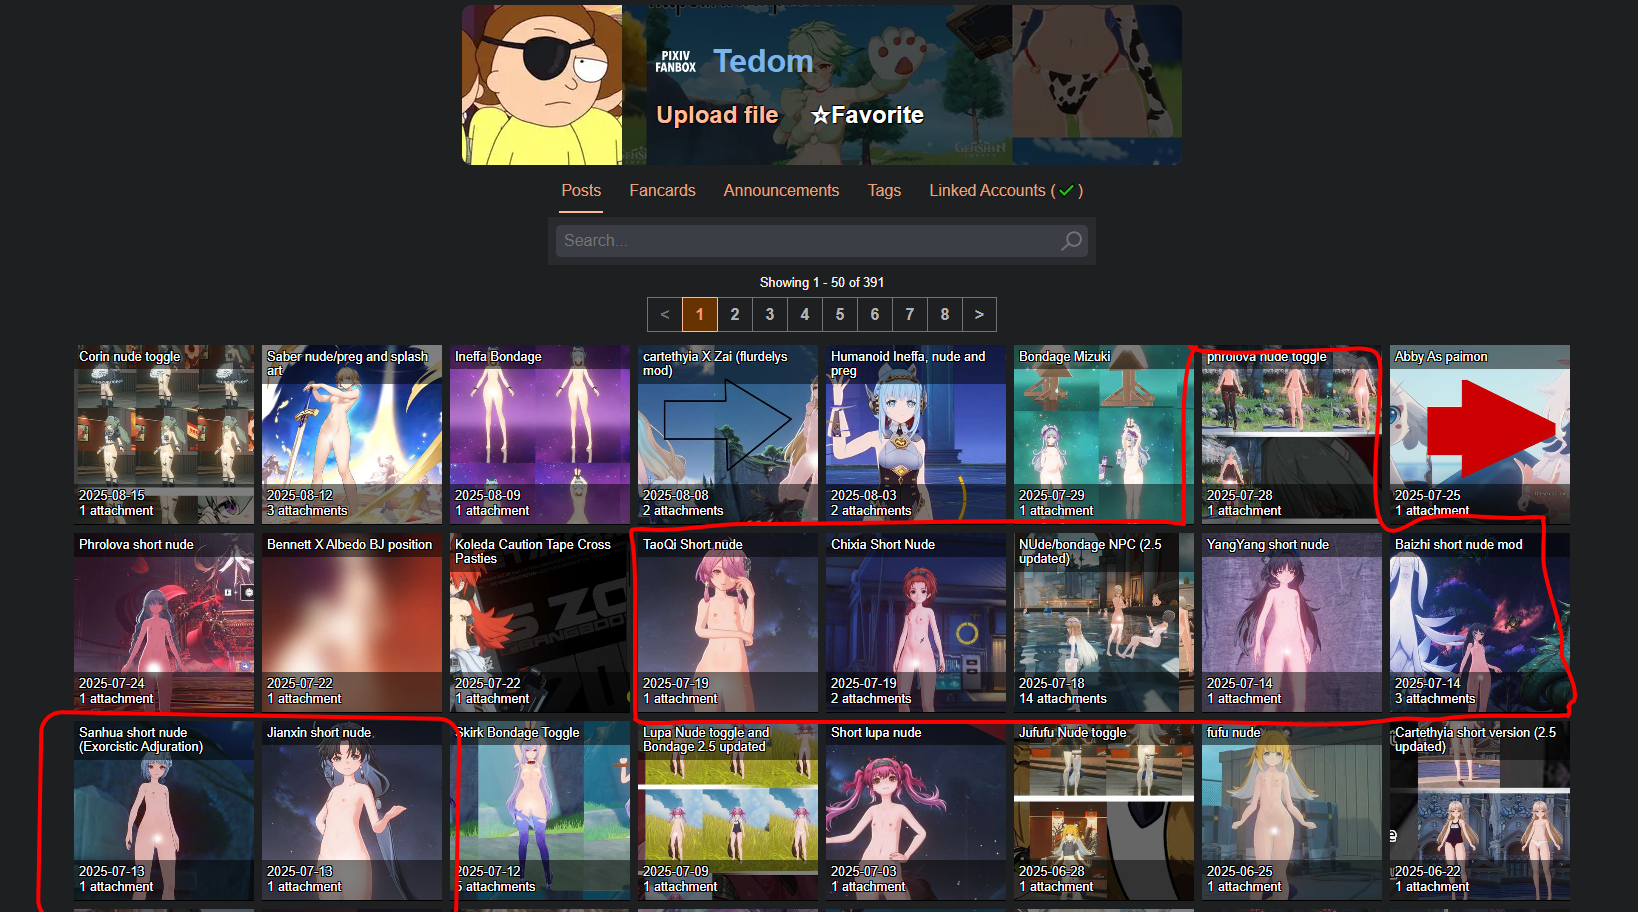Click the Pixiv Fanbox service label
The image size is (1638, 912).
pos(676,62)
